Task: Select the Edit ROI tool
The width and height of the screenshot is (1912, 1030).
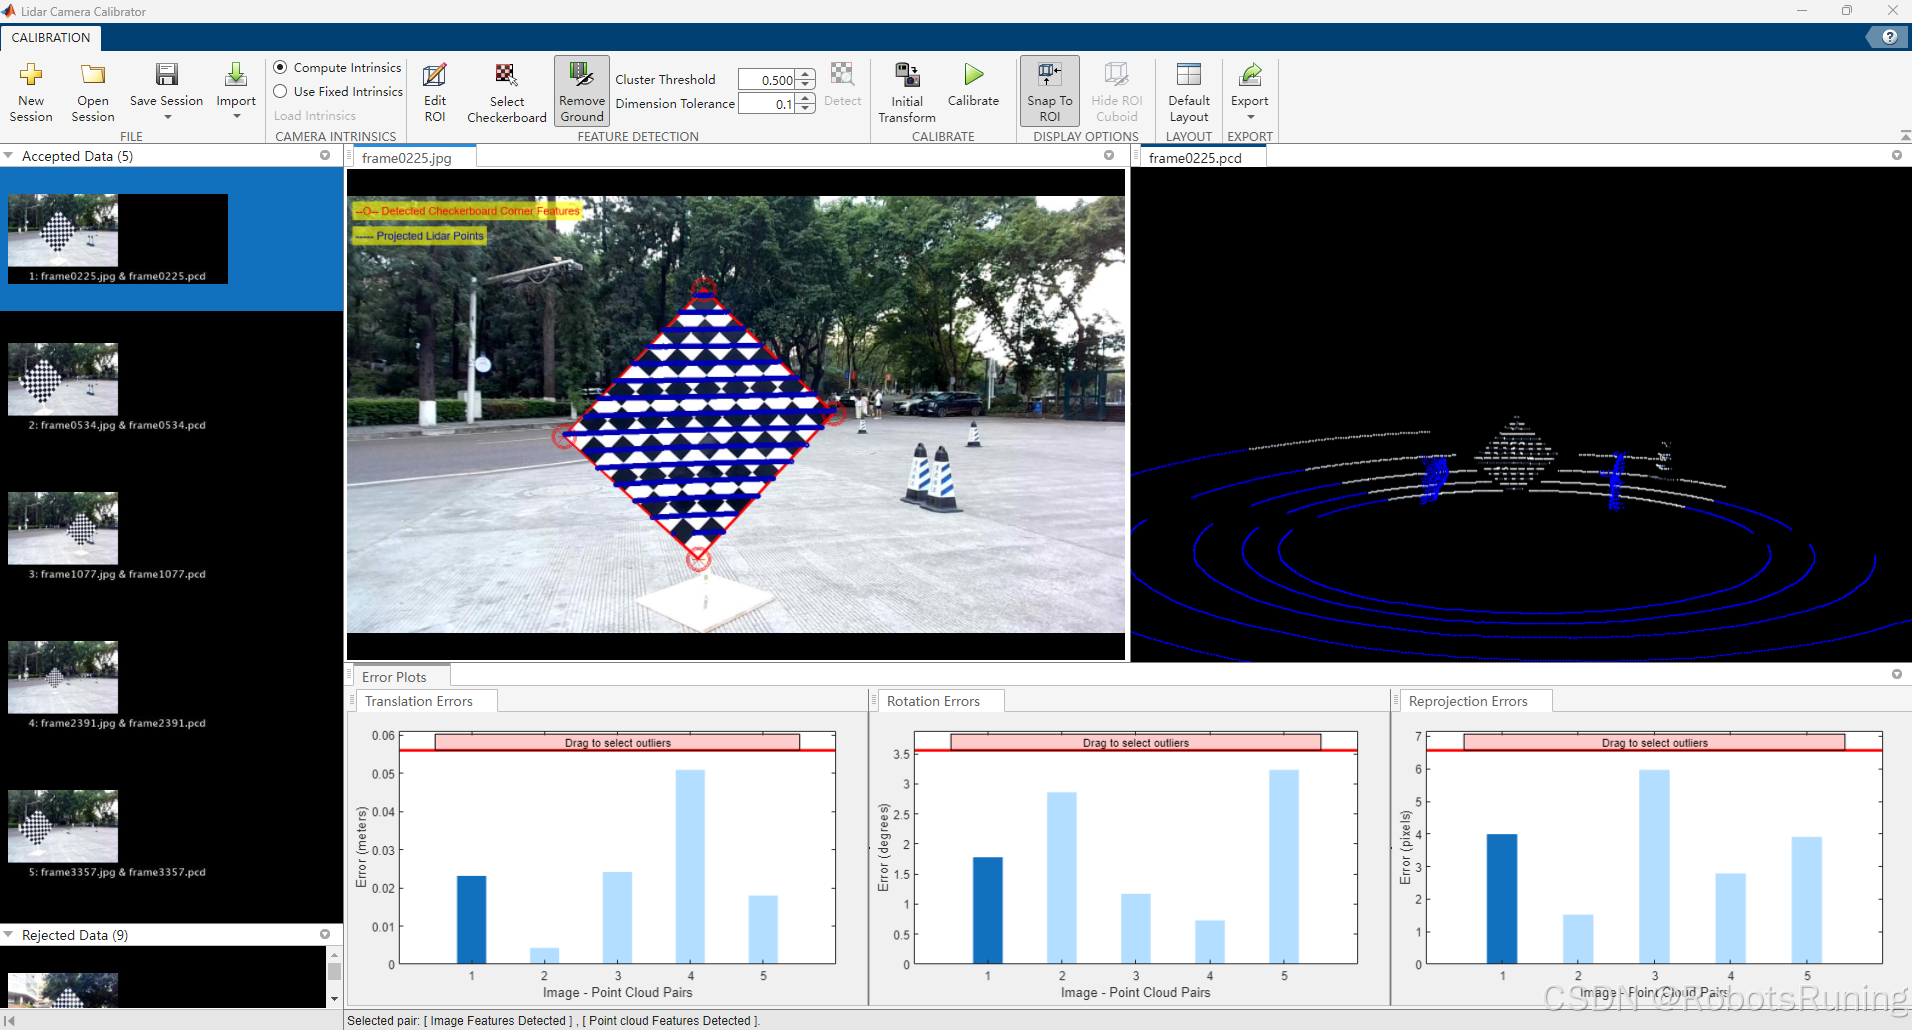Action: click(x=435, y=90)
